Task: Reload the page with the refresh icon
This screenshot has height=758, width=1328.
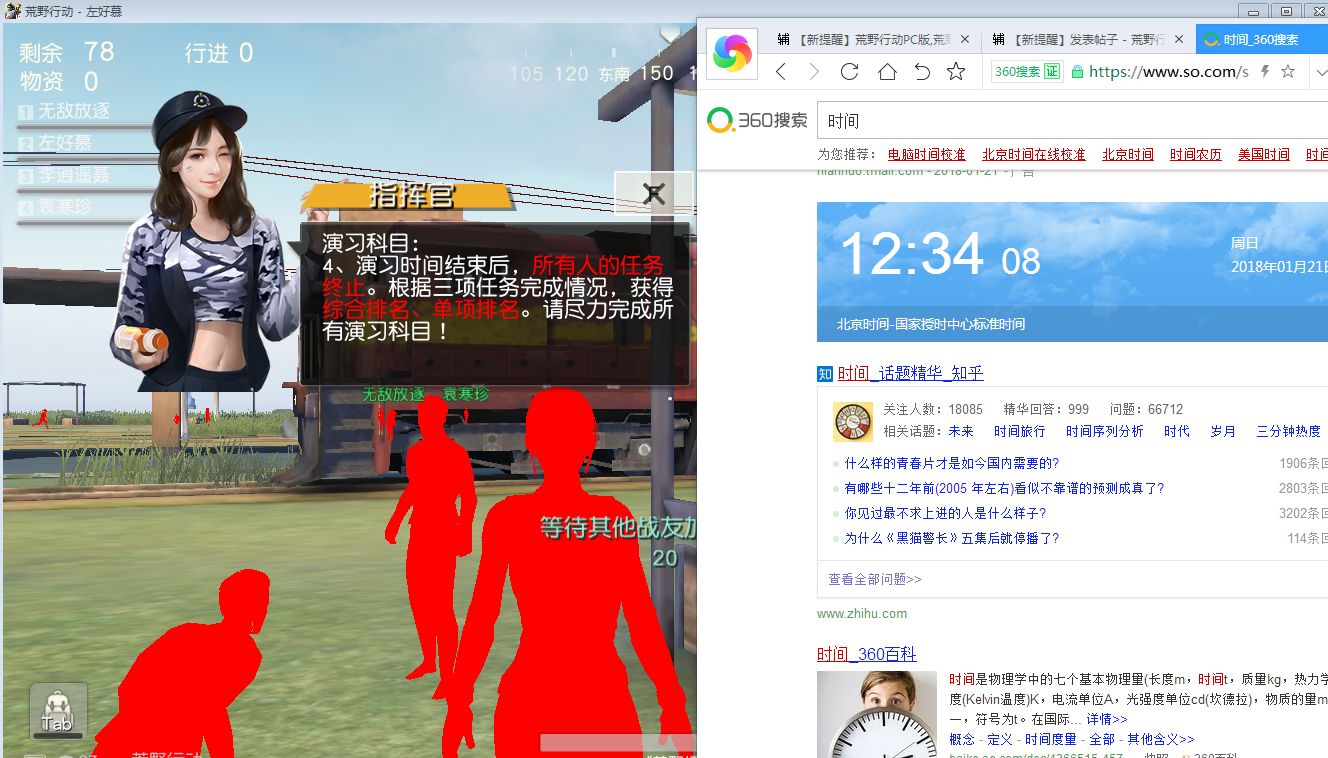Action: coord(850,72)
